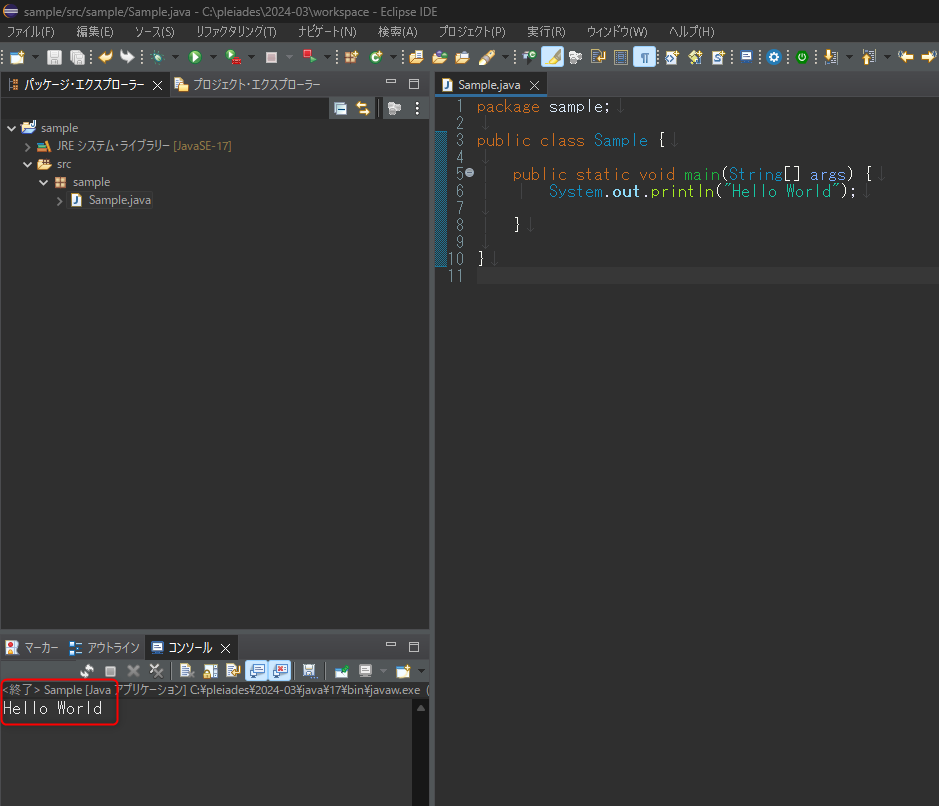Open the リファクタリング(T) menu
The height and width of the screenshot is (806, 939).
point(237,32)
